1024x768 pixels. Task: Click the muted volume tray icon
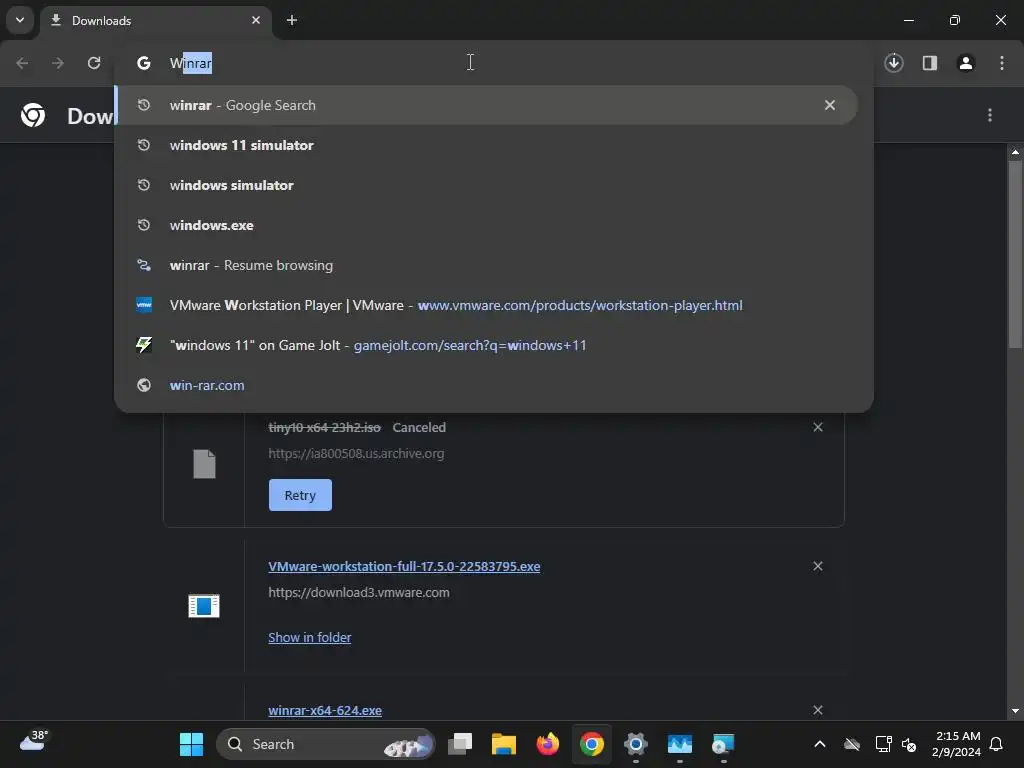point(908,744)
